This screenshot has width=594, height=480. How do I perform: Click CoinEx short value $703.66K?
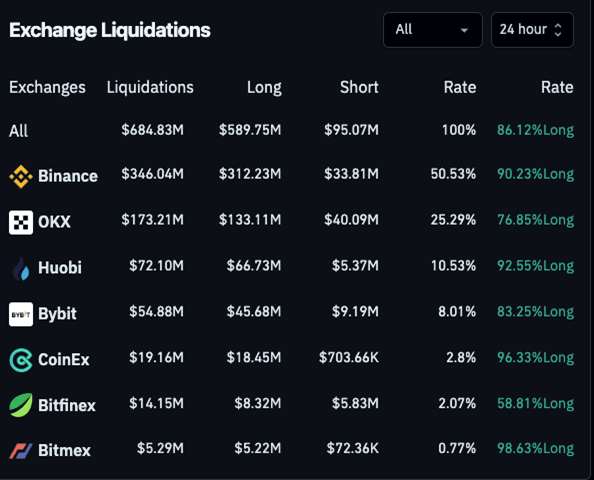click(349, 357)
